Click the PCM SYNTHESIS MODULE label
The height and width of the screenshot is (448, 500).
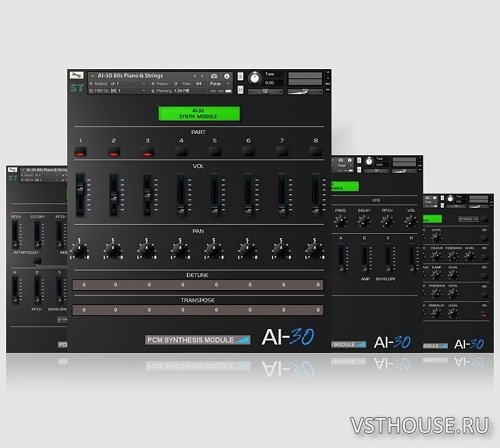click(x=198, y=340)
